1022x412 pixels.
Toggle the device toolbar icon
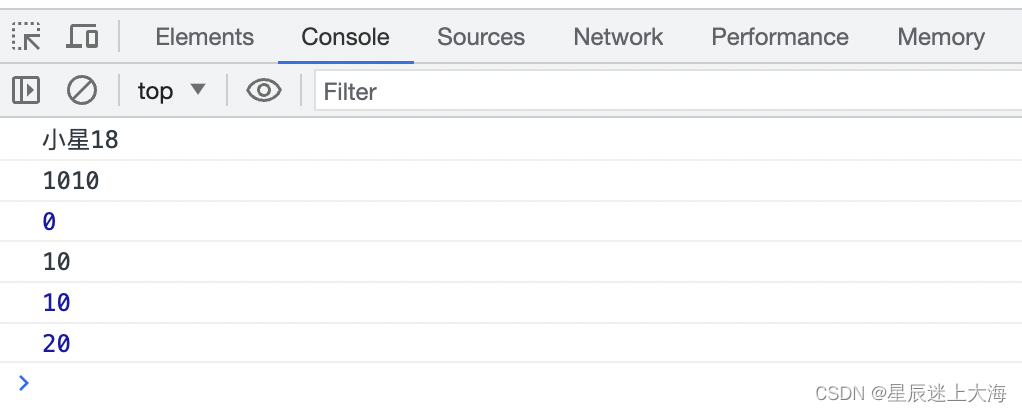tap(82, 37)
